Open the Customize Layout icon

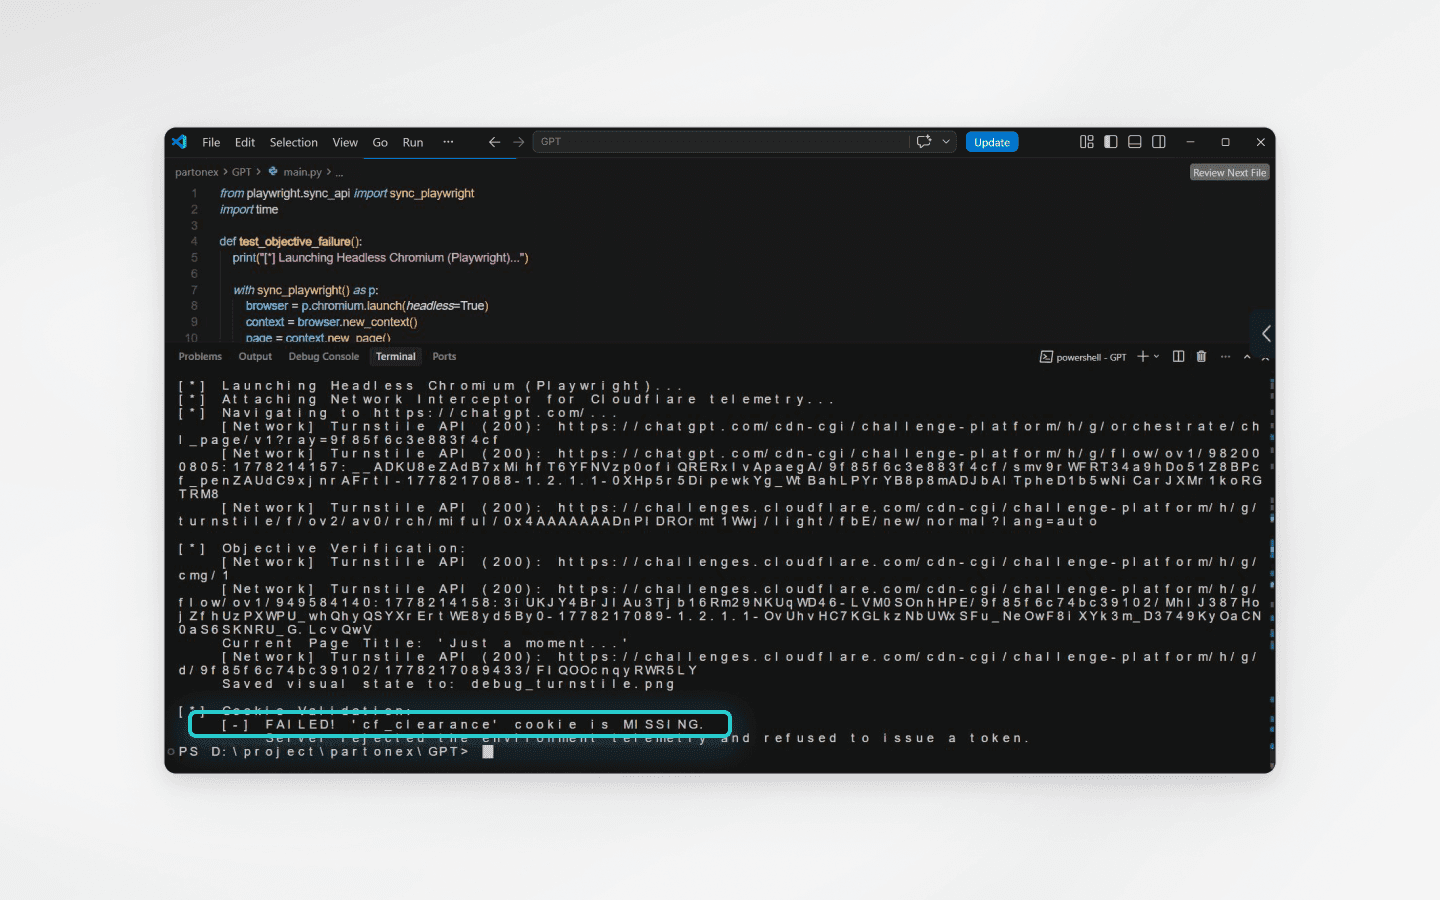[x=1087, y=142]
